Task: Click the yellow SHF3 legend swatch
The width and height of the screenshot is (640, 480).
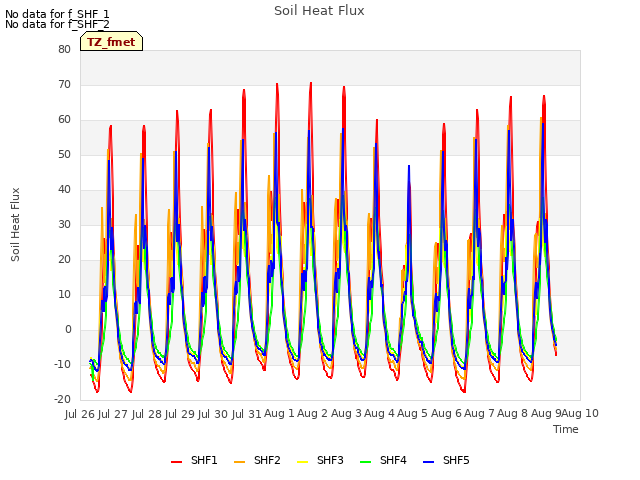Action: point(302,462)
